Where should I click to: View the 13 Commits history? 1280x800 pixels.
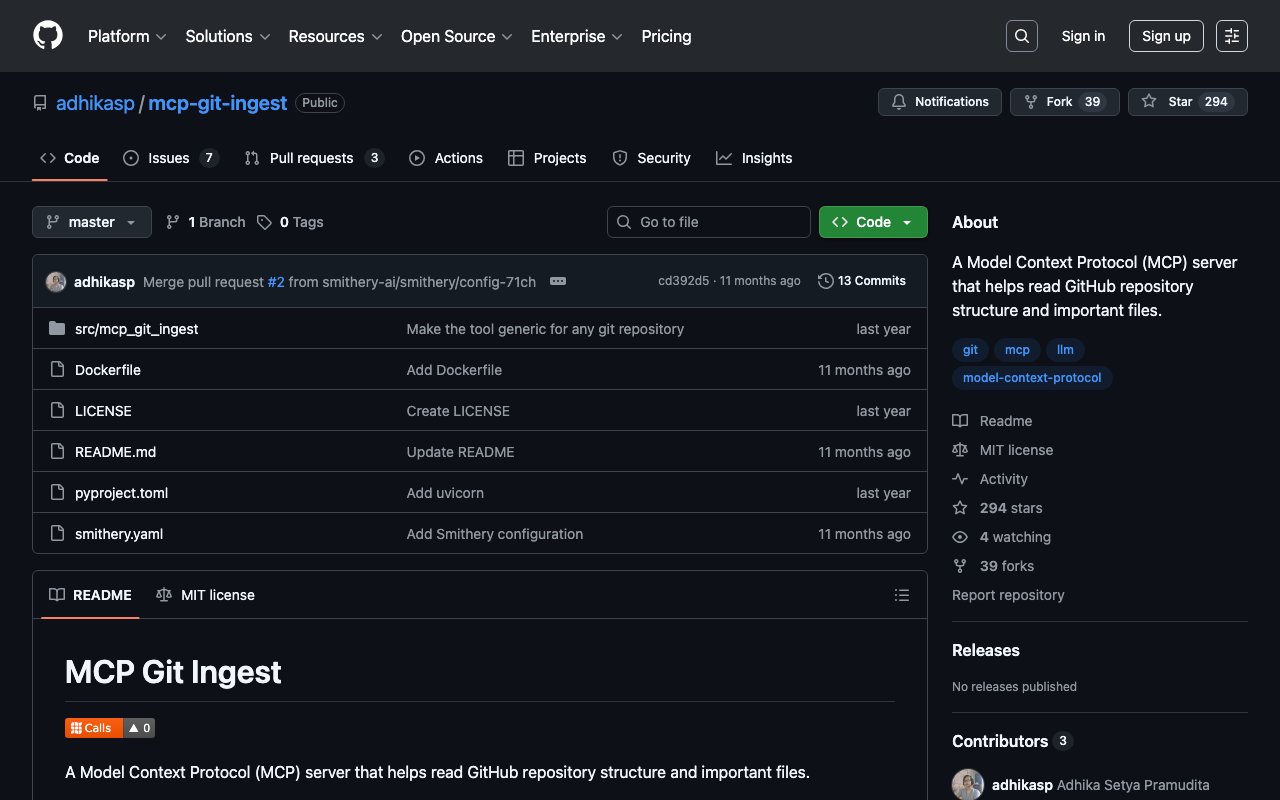click(861, 281)
